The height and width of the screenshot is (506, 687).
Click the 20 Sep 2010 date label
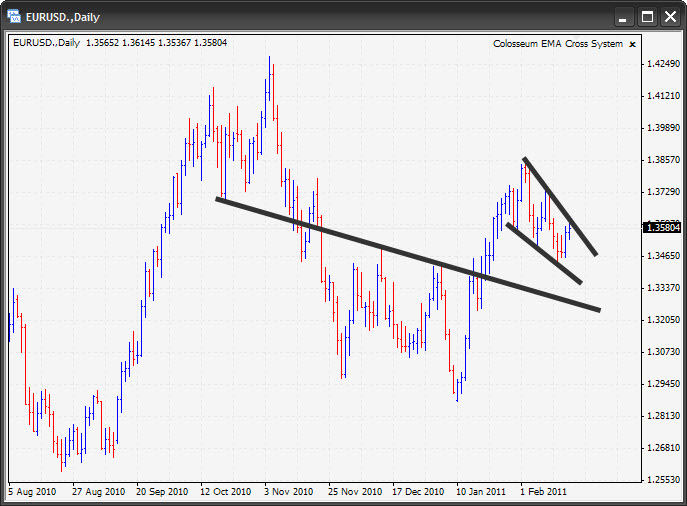162,492
